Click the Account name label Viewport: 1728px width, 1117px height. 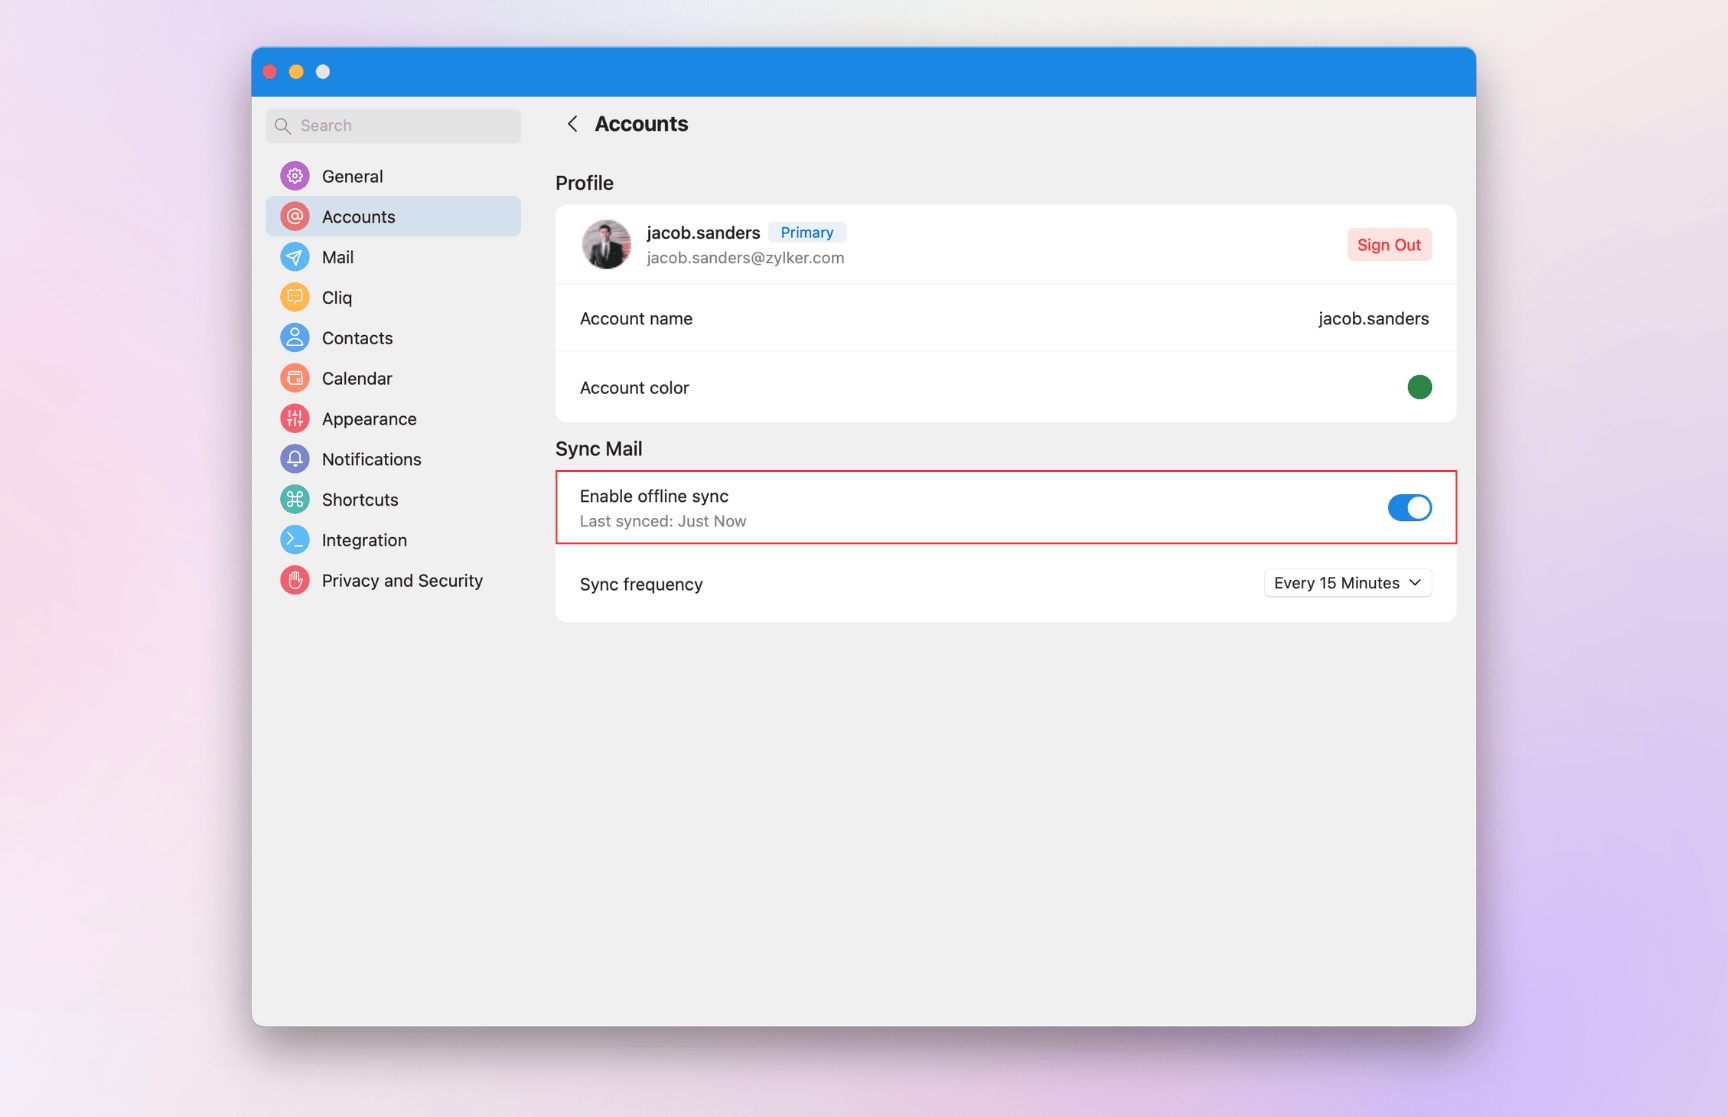click(x=636, y=319)
